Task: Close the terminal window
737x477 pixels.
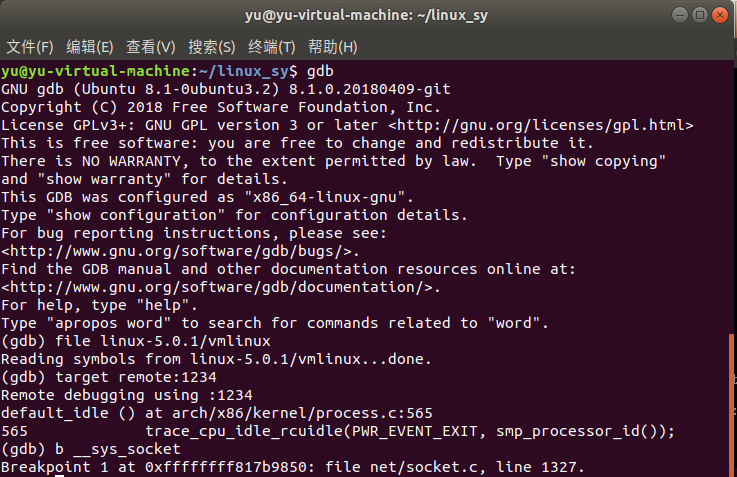Action: (718, 16)
